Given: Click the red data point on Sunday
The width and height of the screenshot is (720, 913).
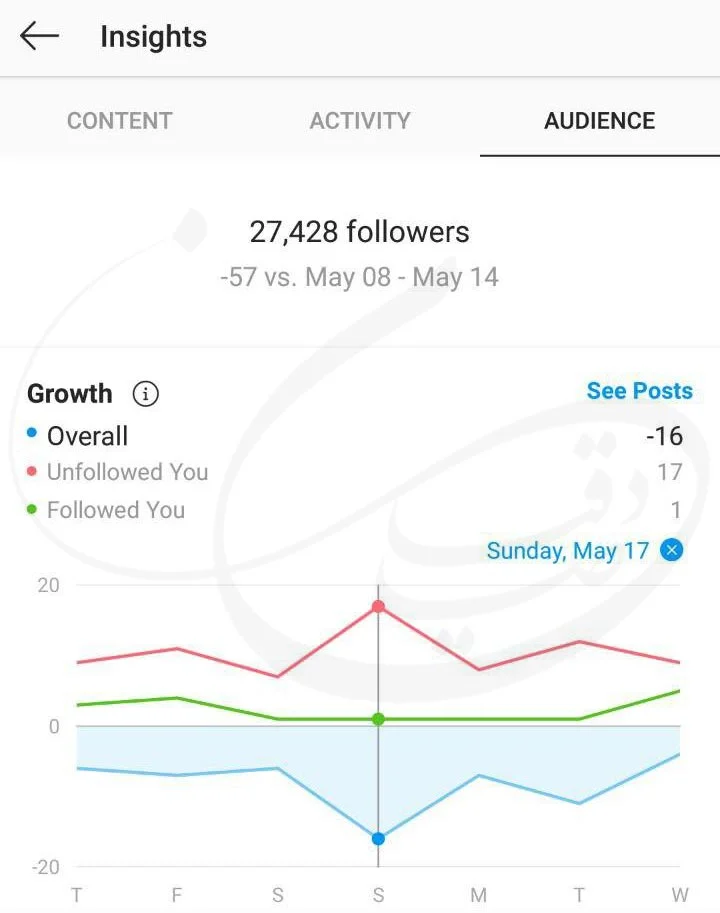Looking at the screenshot, I should click(378, 607).
